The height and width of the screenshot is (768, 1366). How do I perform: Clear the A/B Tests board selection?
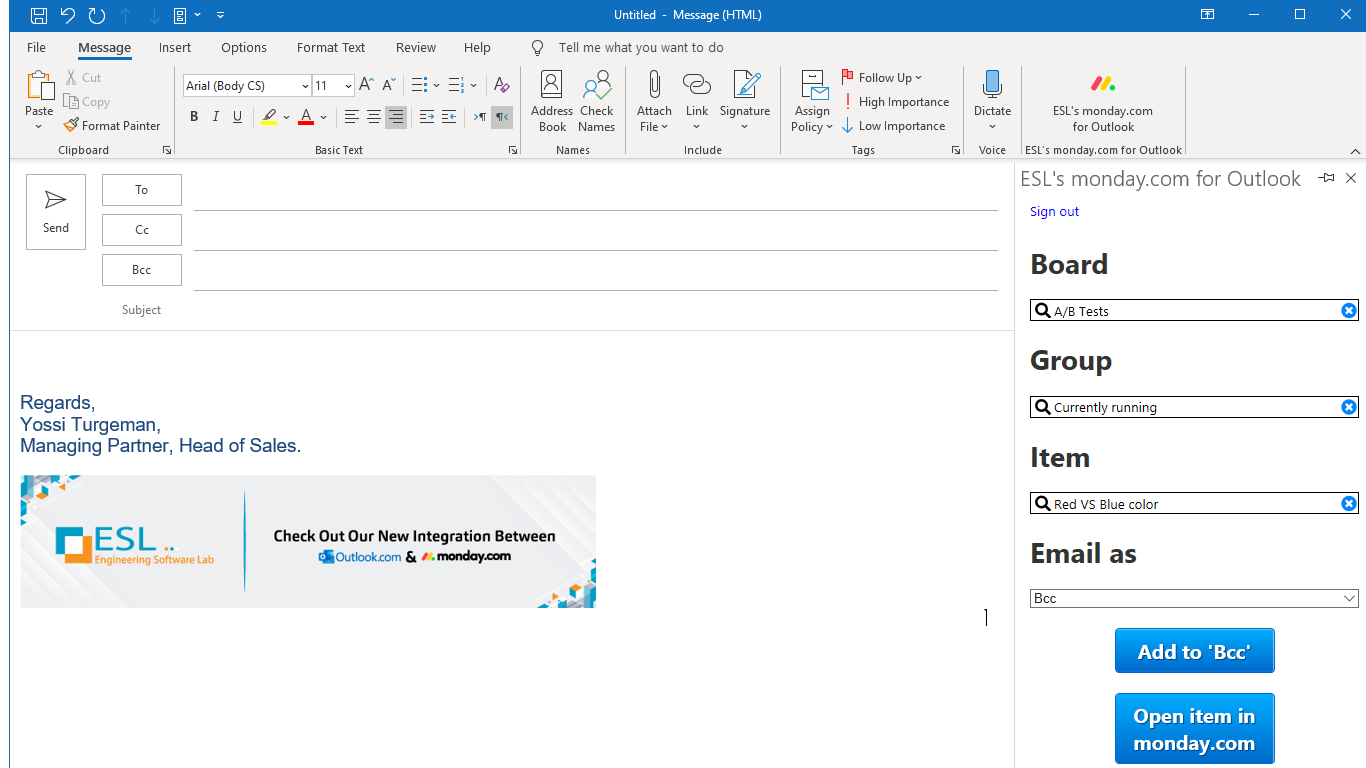tap(1348, 311)
